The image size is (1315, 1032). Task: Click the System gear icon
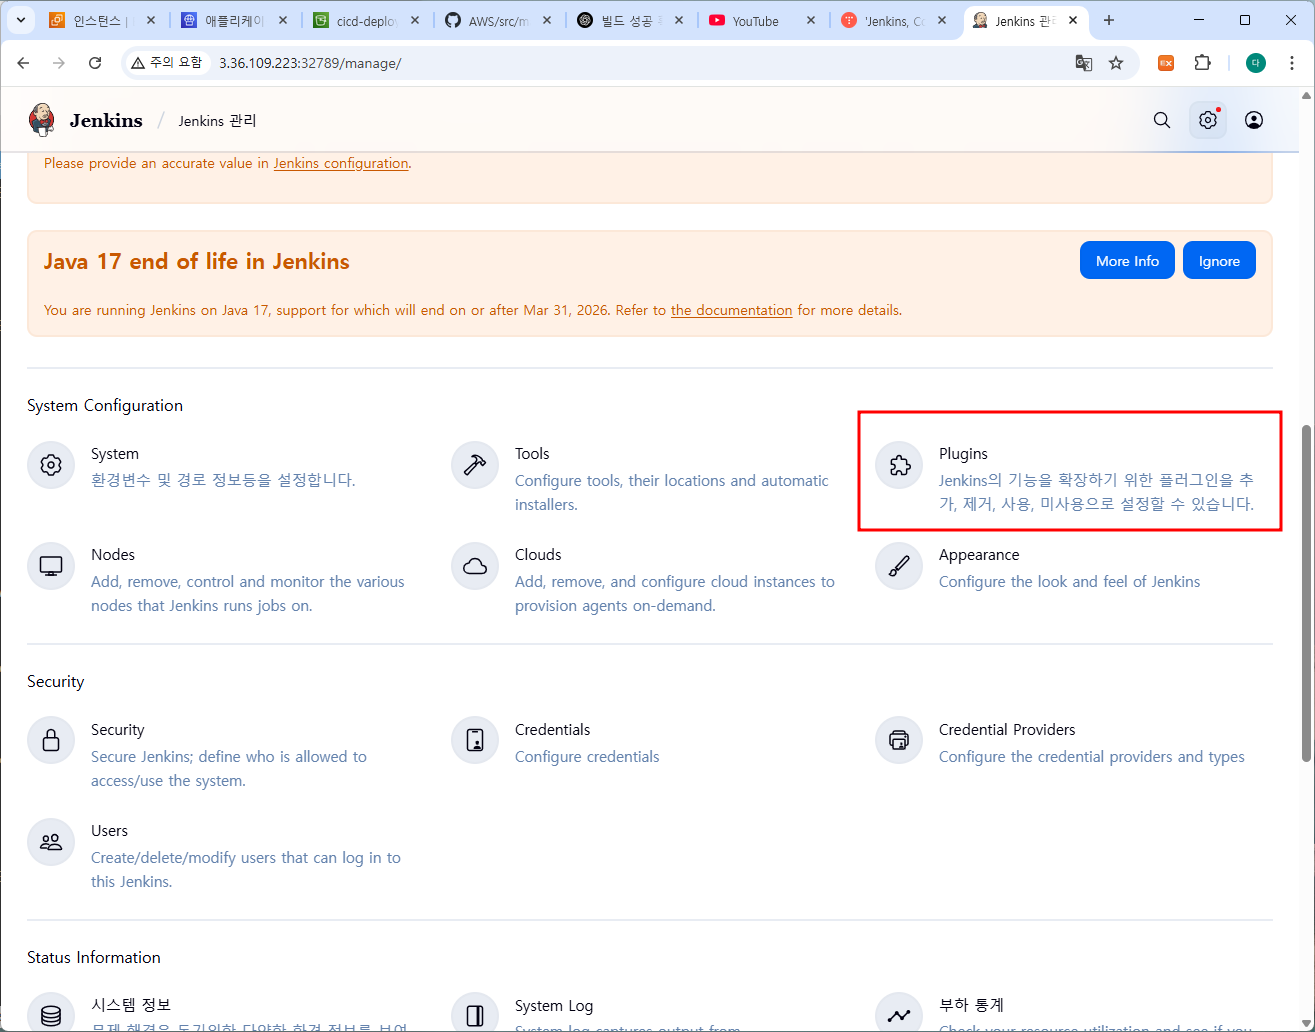(51, 465)
